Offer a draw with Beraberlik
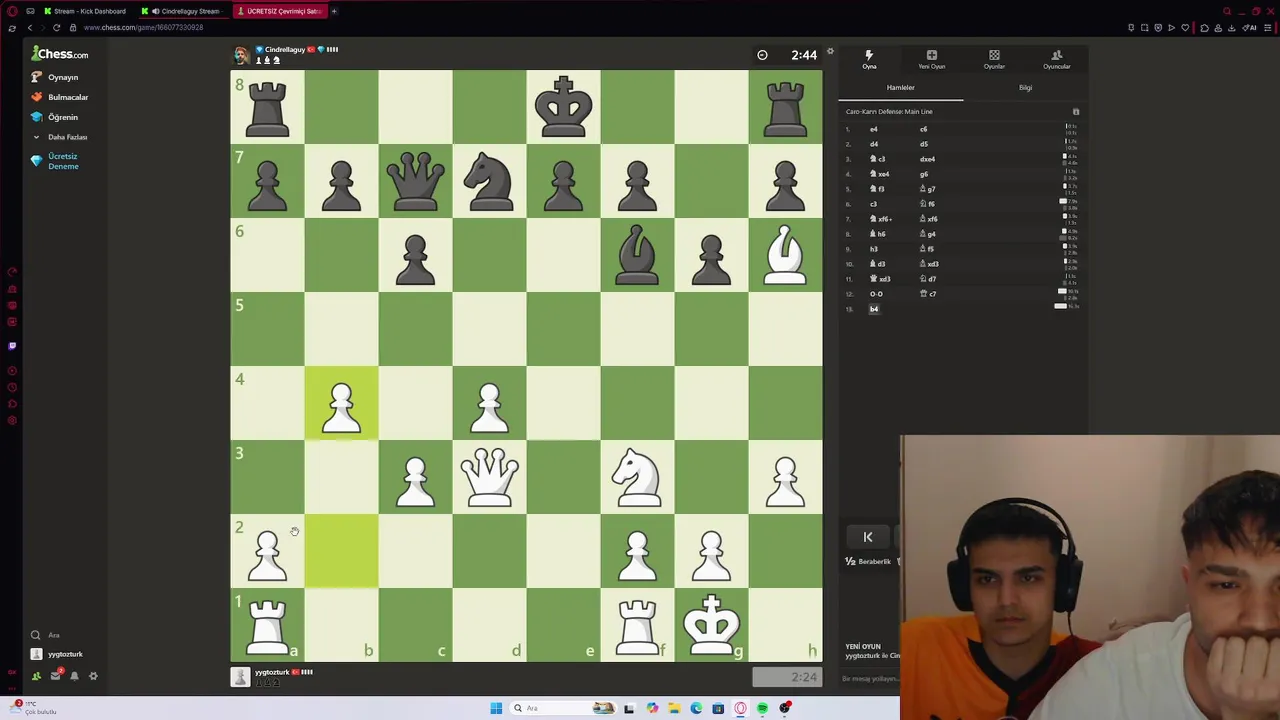Image resolution: width=1280 pixels, height=720 pixels. [868, 562]
